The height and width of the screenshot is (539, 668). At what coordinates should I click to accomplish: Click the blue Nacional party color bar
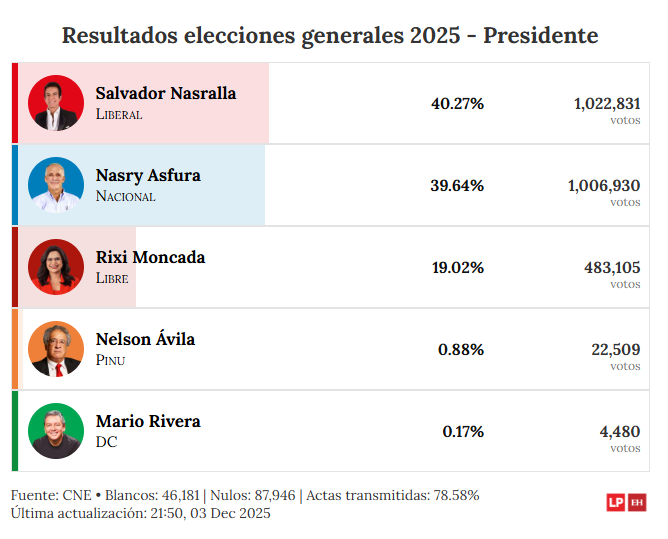[x=15, y=185]
